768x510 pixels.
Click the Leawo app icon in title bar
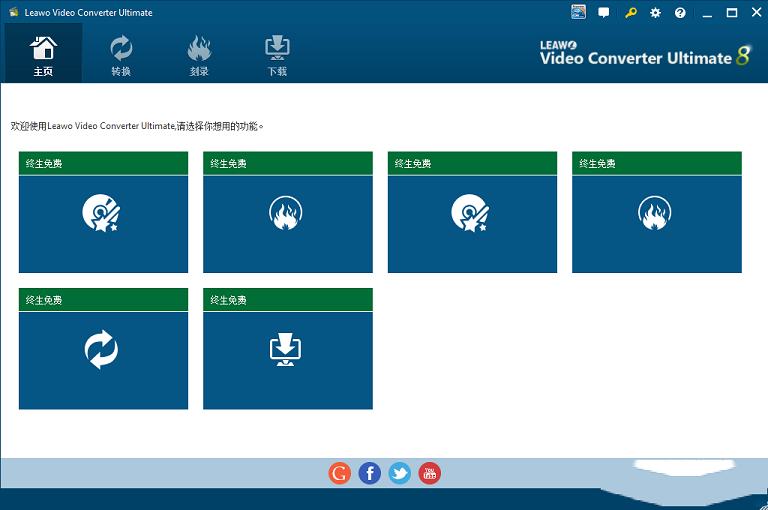pos(14,12)
